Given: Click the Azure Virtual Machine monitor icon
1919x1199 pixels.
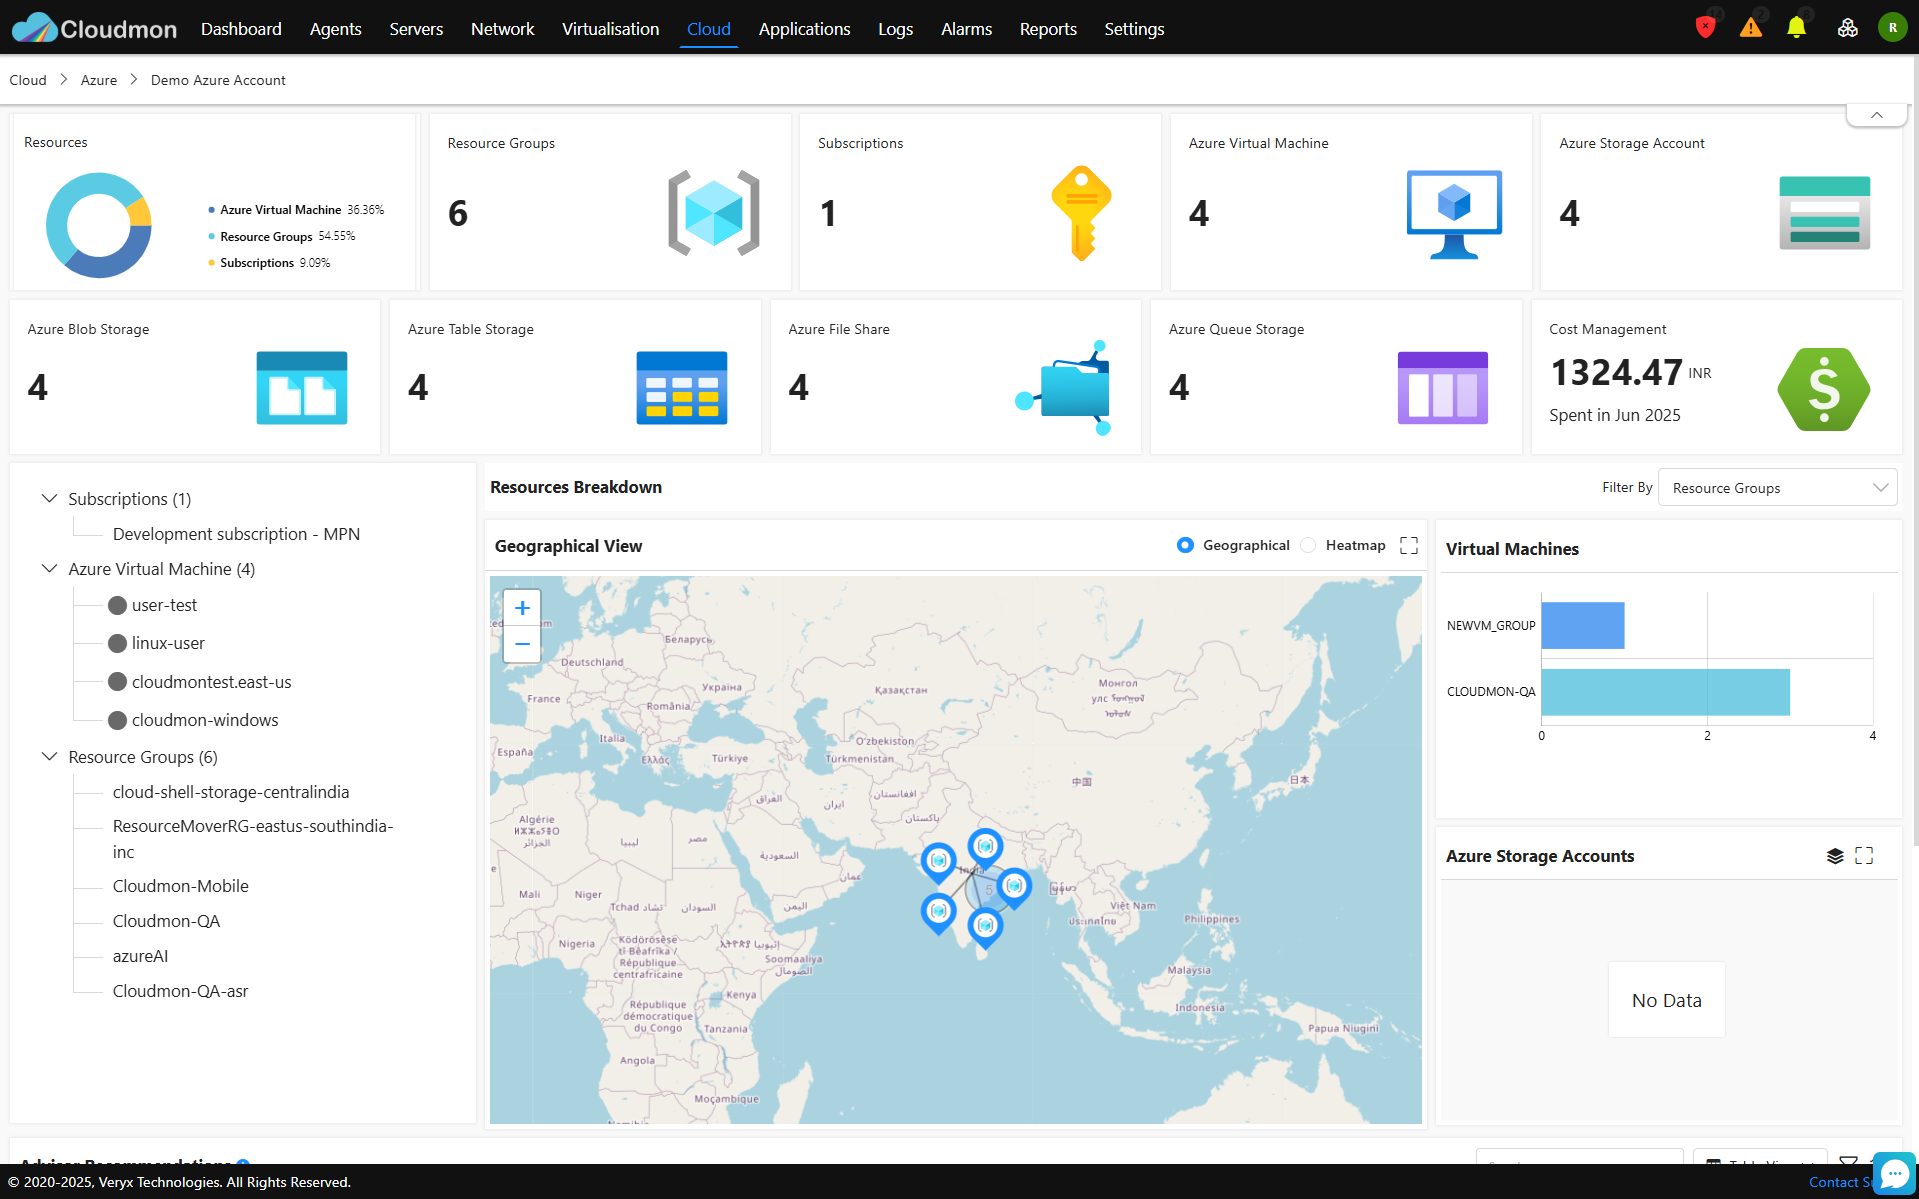Looking at the screenshot, I should click(x=1454, y=214).
